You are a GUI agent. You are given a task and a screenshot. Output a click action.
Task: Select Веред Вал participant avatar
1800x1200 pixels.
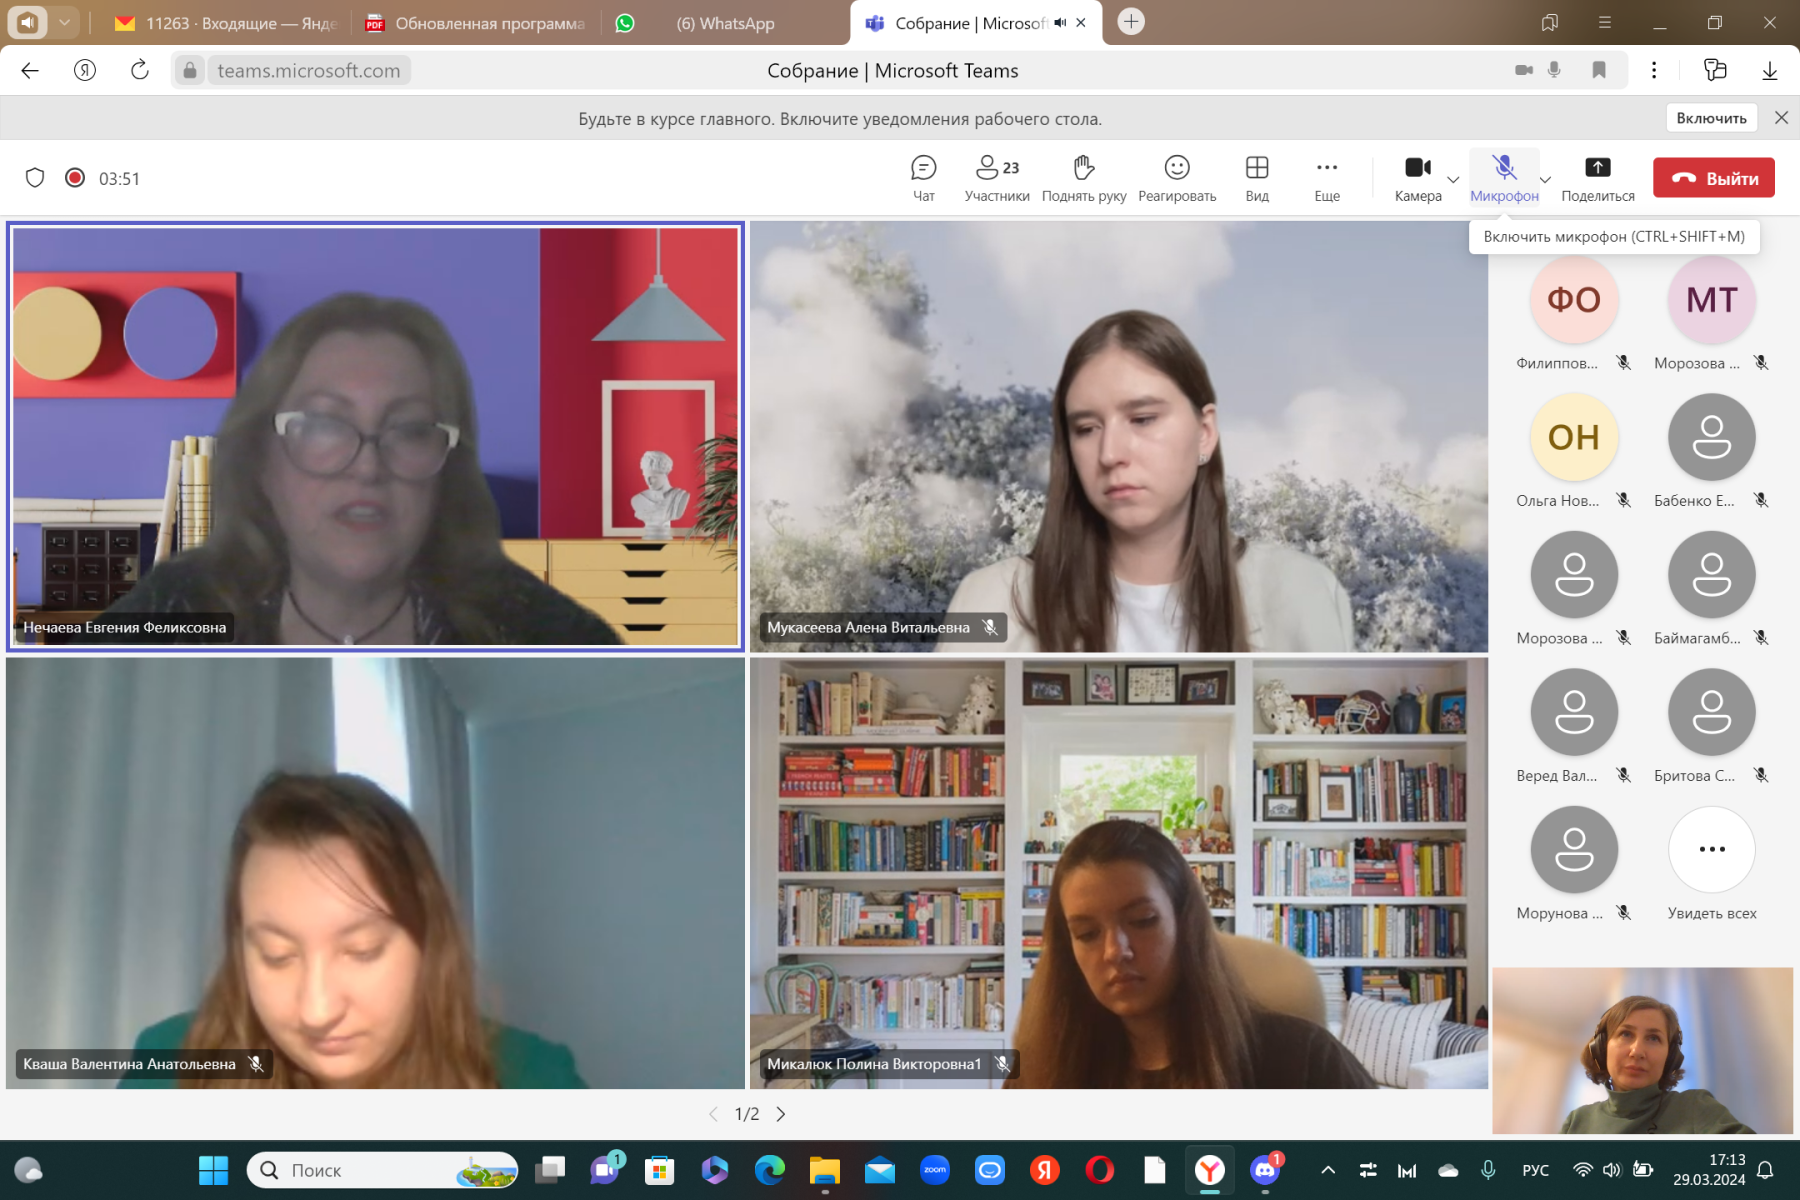(1574, 712)
